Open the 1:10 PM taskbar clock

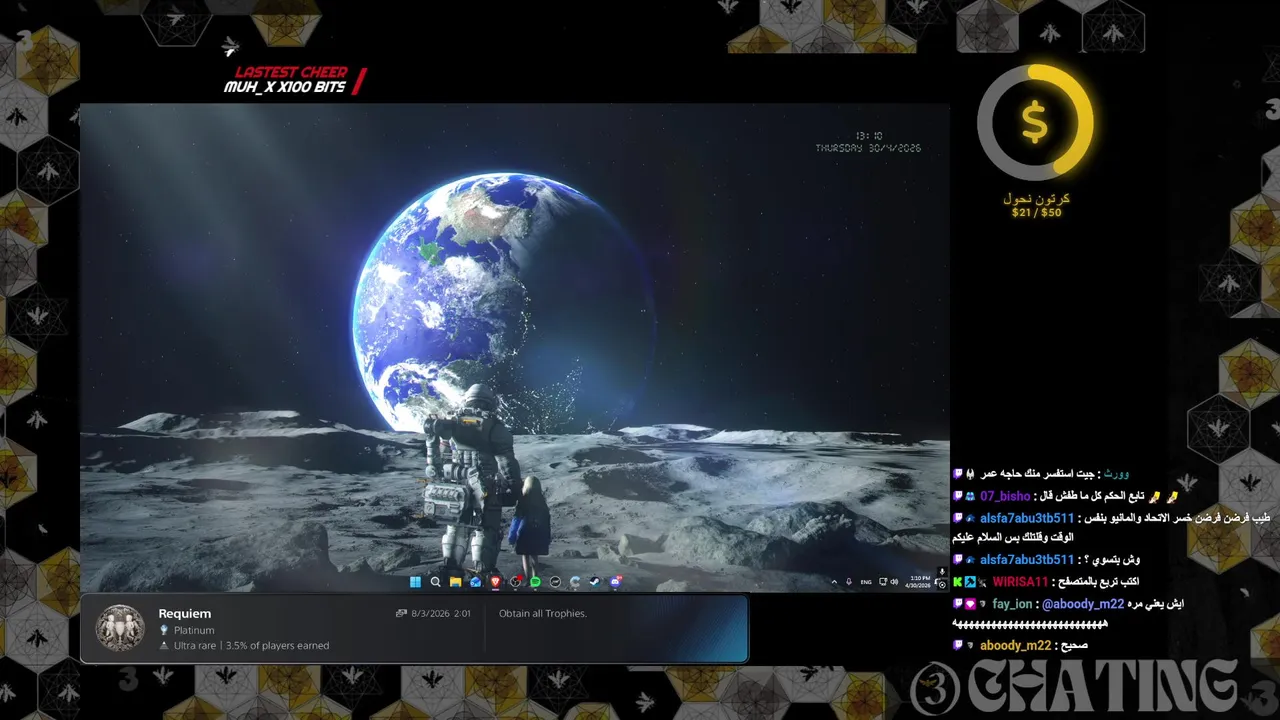tap(918, 582)
